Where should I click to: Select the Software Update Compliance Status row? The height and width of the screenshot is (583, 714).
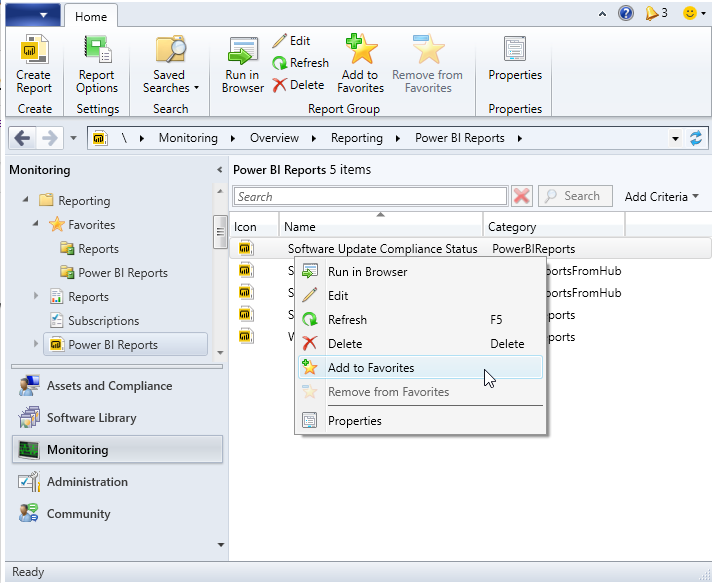[470, 249]
